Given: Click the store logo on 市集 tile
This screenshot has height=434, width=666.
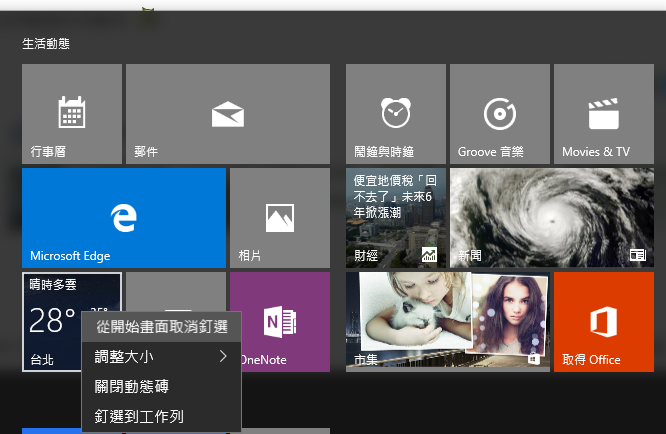Looking at the screenshot, I should click(x=534, y=360).
